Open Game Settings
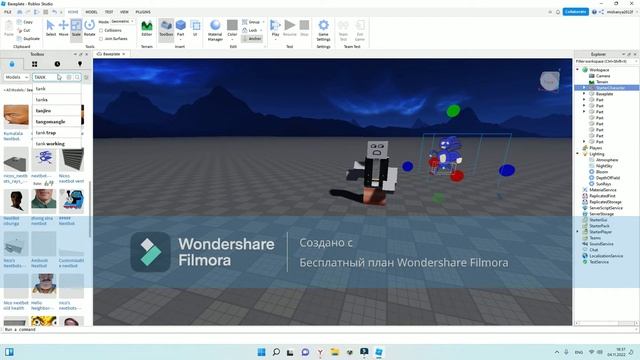 pyautogui.click(x=323, y=30)
